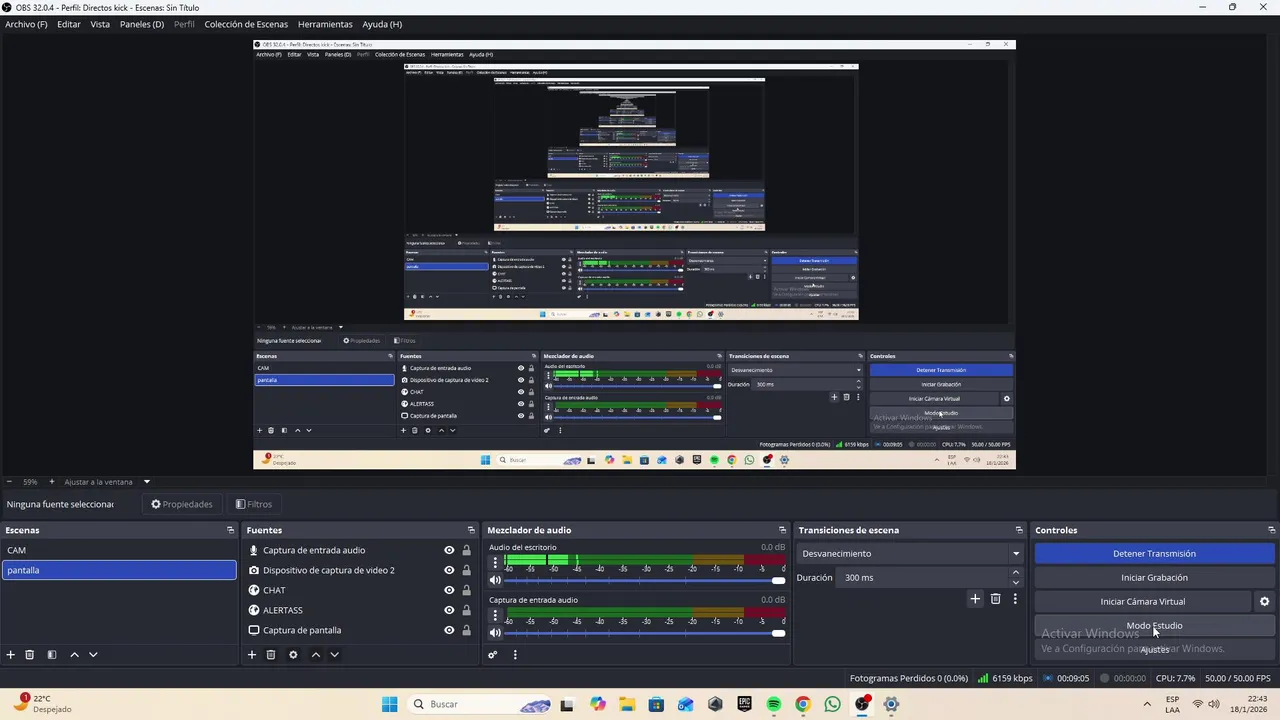Image resolution: width=1280 pixels, height=720 pixels.
Task: Increase transition duration with up arrow
Action: 1015,573
